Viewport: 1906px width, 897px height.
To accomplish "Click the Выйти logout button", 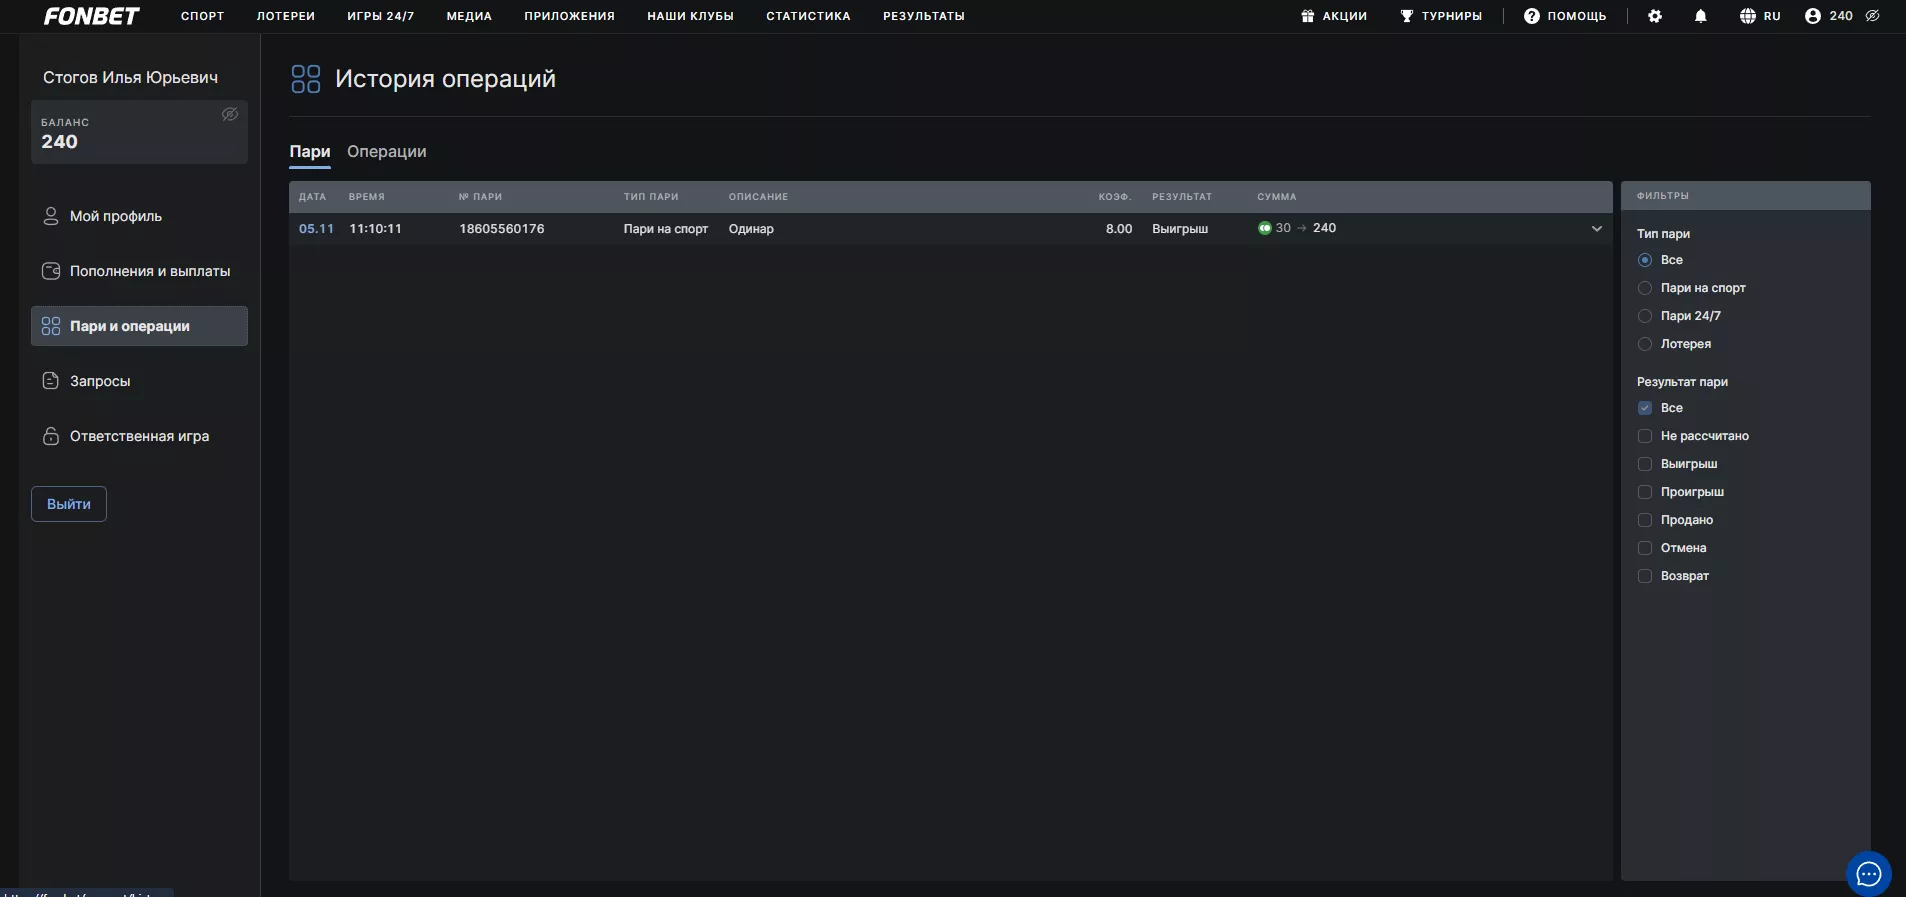I will (69, 504).
